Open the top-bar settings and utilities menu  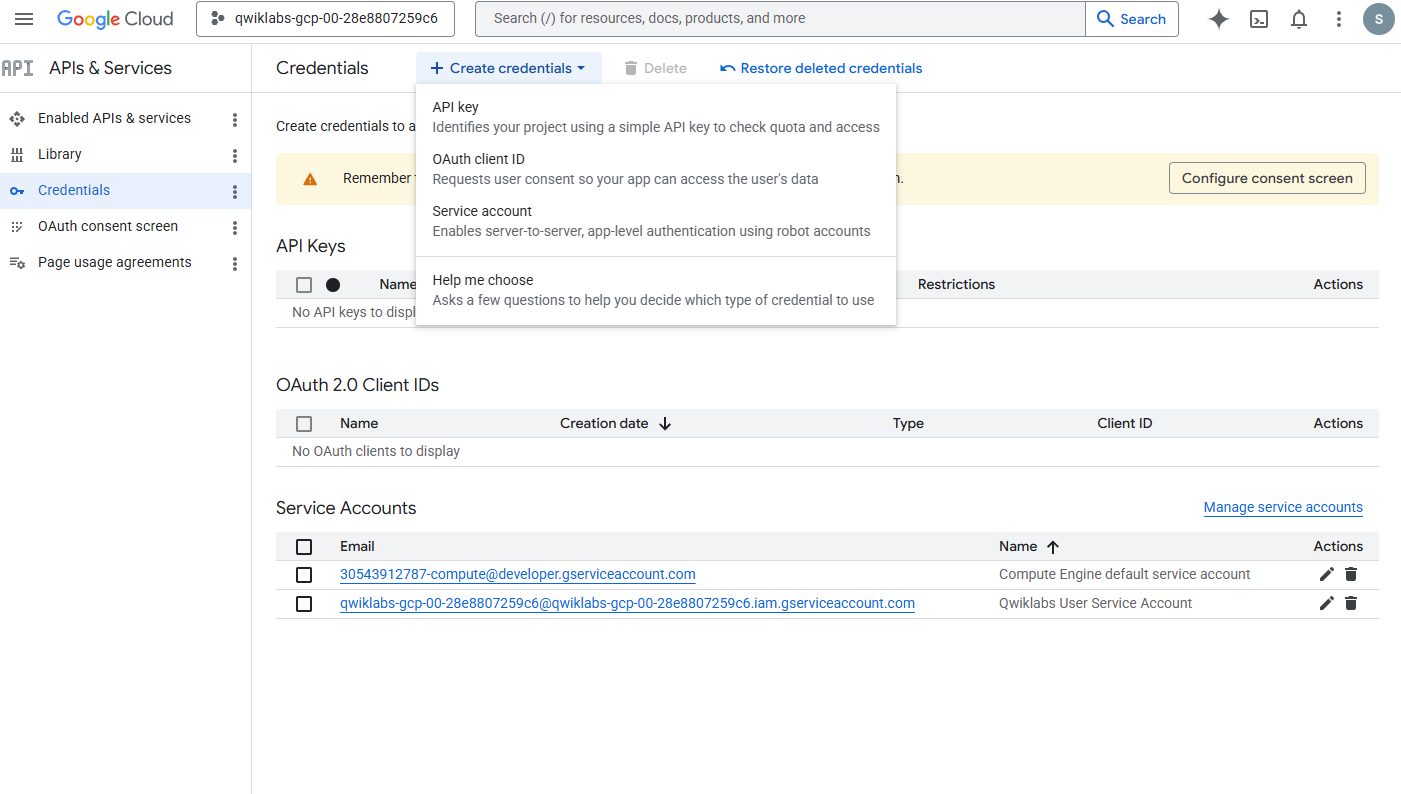[1339, 19]
